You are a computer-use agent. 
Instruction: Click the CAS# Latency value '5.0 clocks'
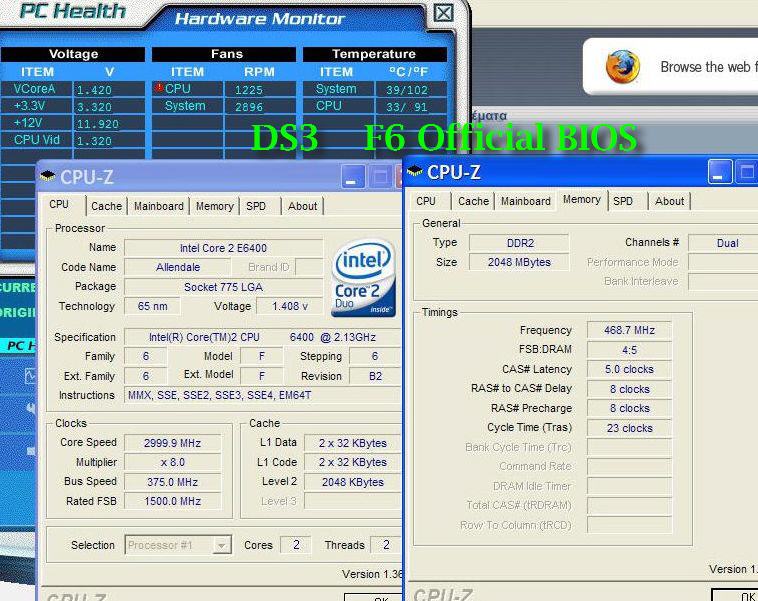(629, 369)
